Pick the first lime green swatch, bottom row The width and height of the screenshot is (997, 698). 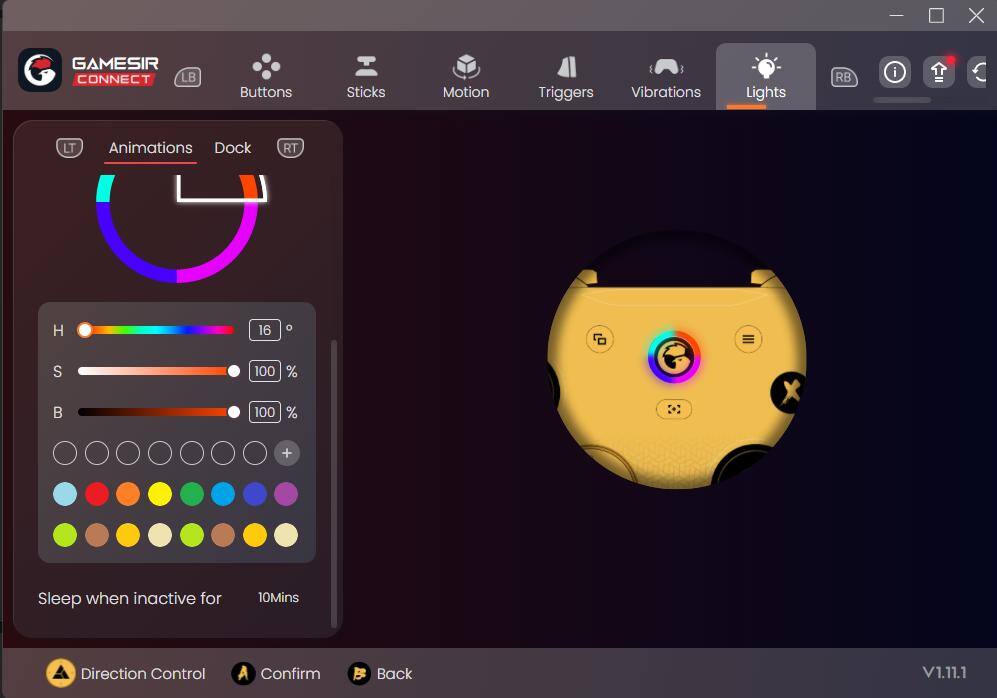point(65,535)
